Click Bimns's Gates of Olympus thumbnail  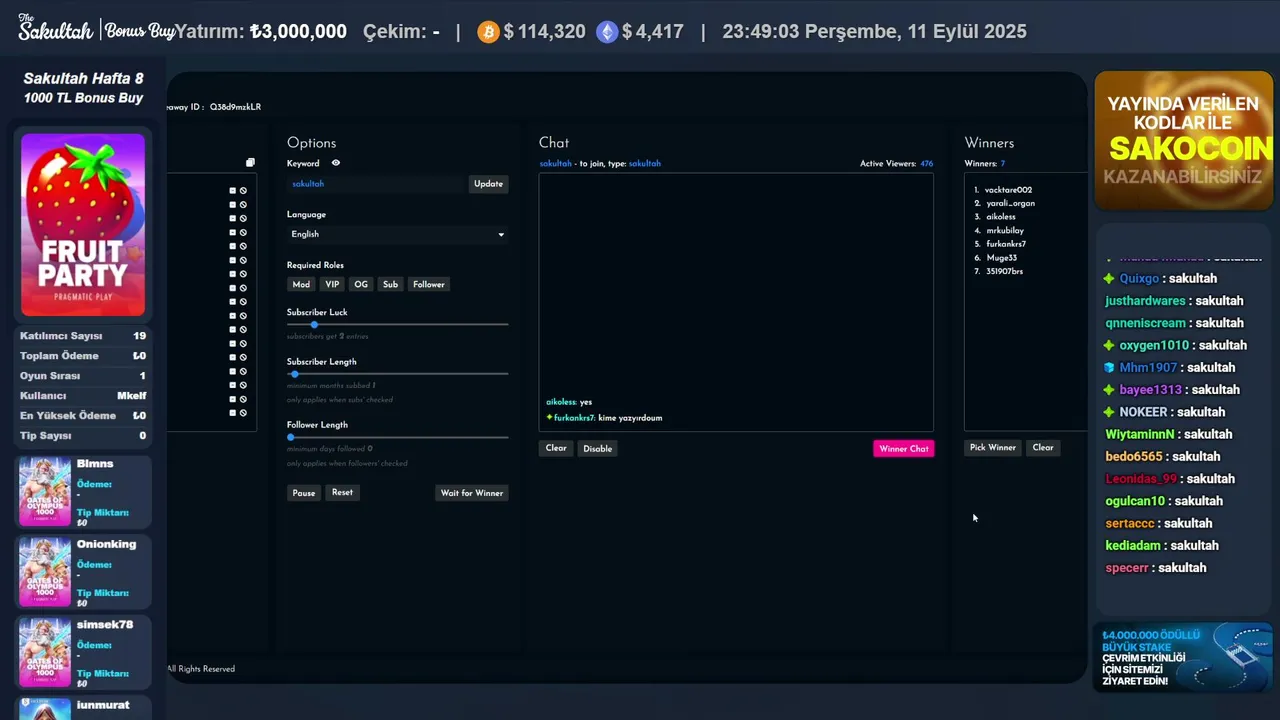(45, 492)
